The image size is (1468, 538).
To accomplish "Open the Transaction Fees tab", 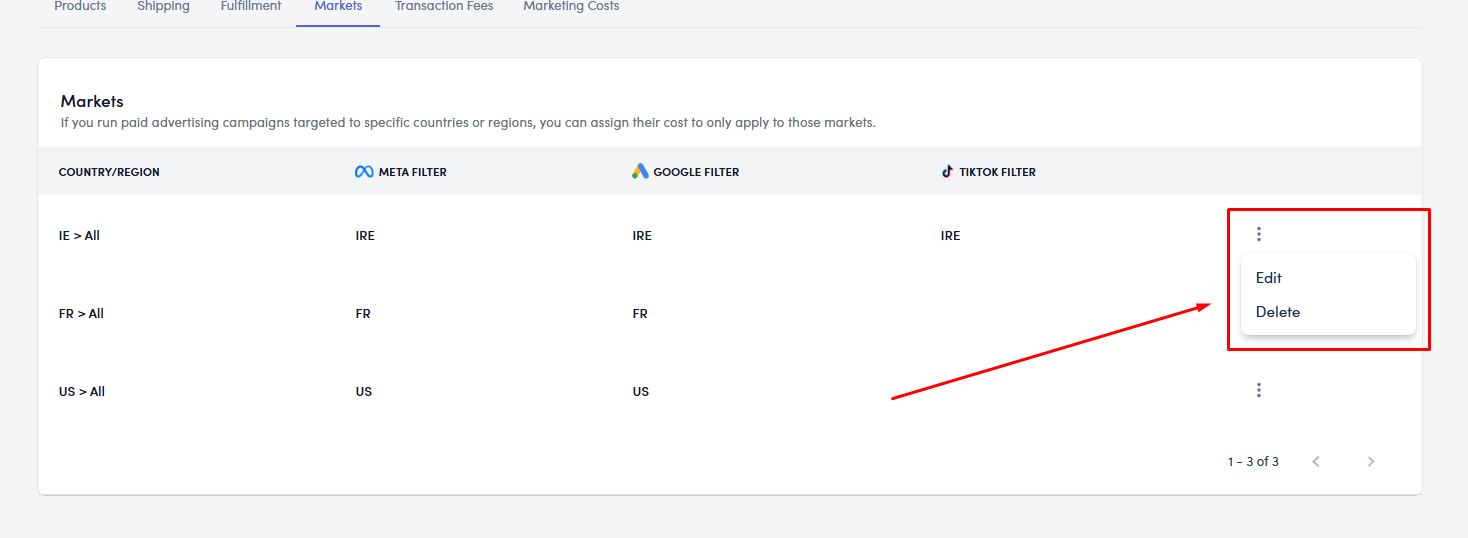I will tap(444, 7).
